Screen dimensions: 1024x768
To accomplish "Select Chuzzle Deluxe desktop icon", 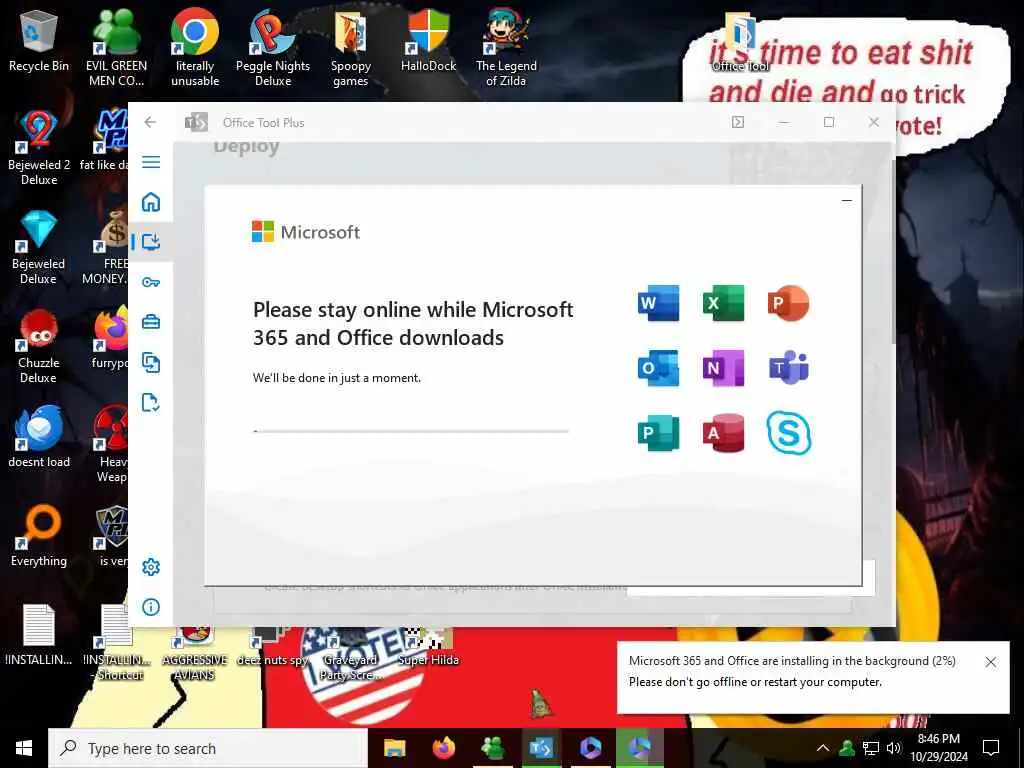I will [39, 346].
